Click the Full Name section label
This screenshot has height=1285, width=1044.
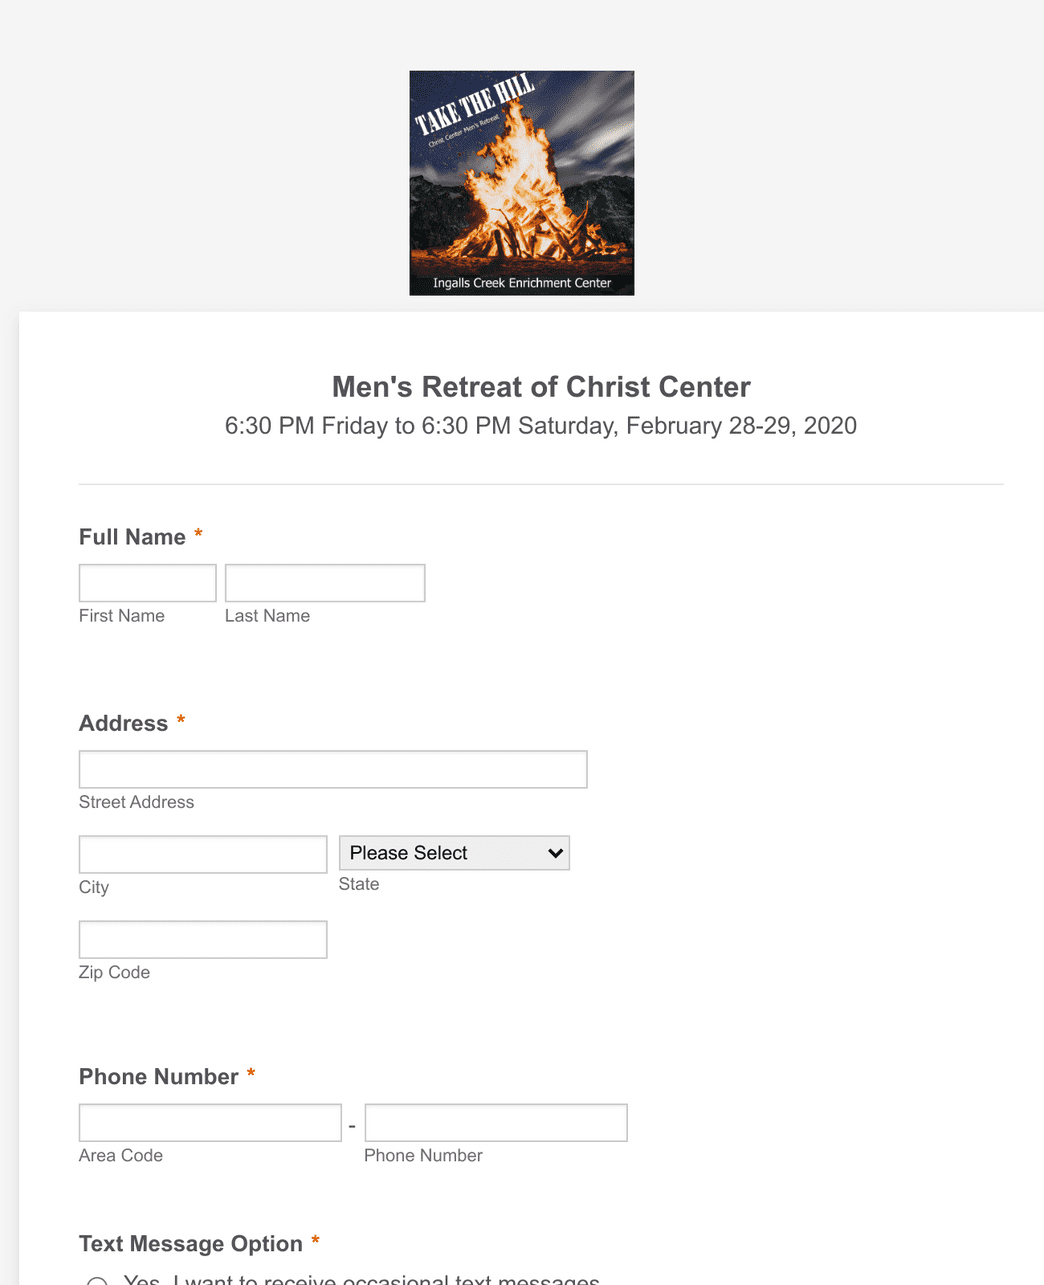(133, 537)
